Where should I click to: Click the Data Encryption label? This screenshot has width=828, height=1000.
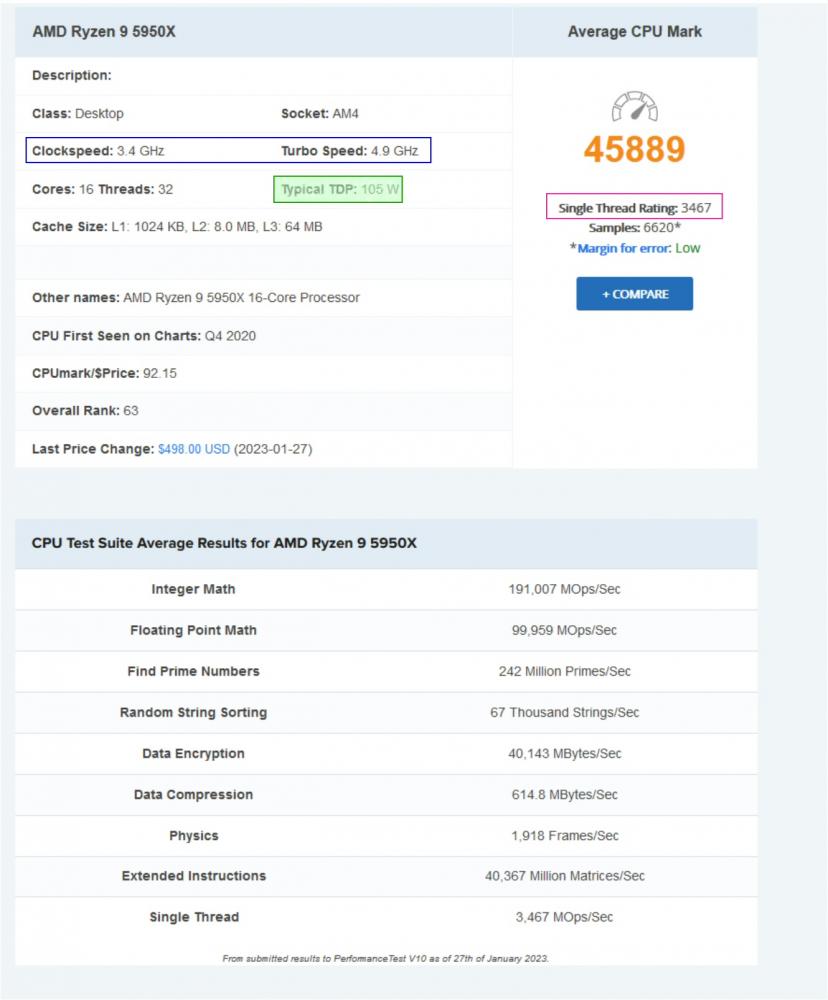click(193, 754)
